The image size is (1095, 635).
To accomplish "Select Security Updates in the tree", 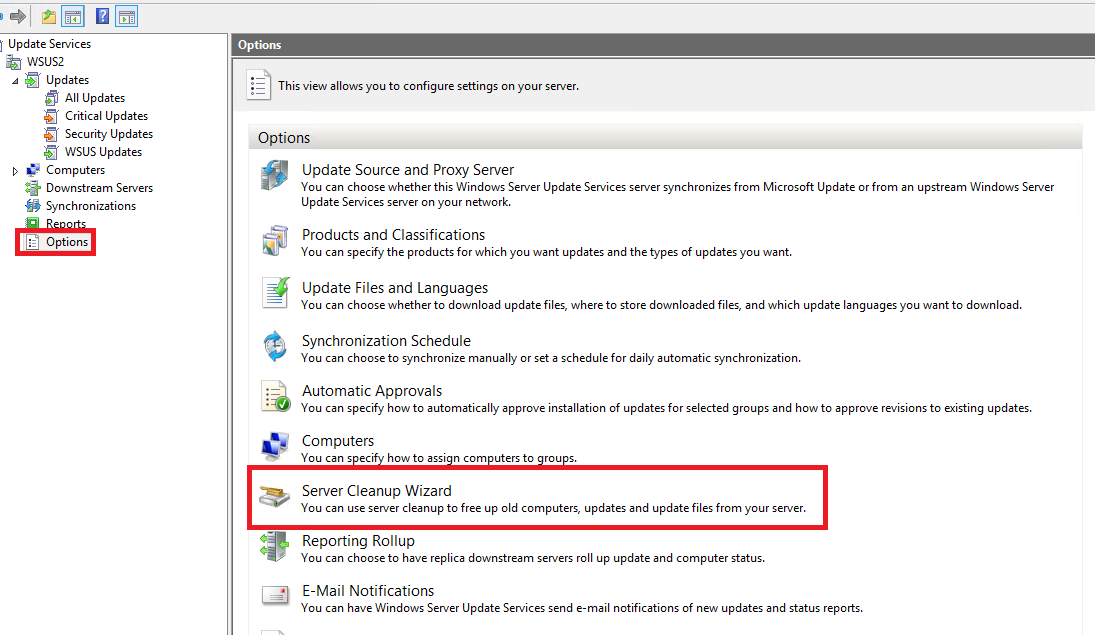I will pos(109,134).
